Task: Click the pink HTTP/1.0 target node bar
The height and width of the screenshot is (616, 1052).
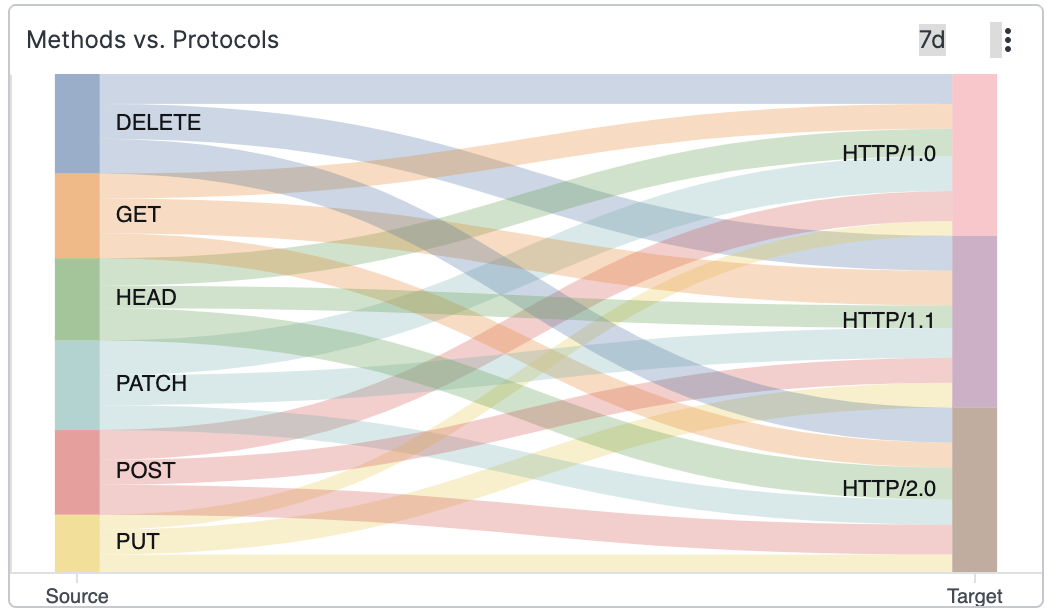Action: (x=974, y=154)
